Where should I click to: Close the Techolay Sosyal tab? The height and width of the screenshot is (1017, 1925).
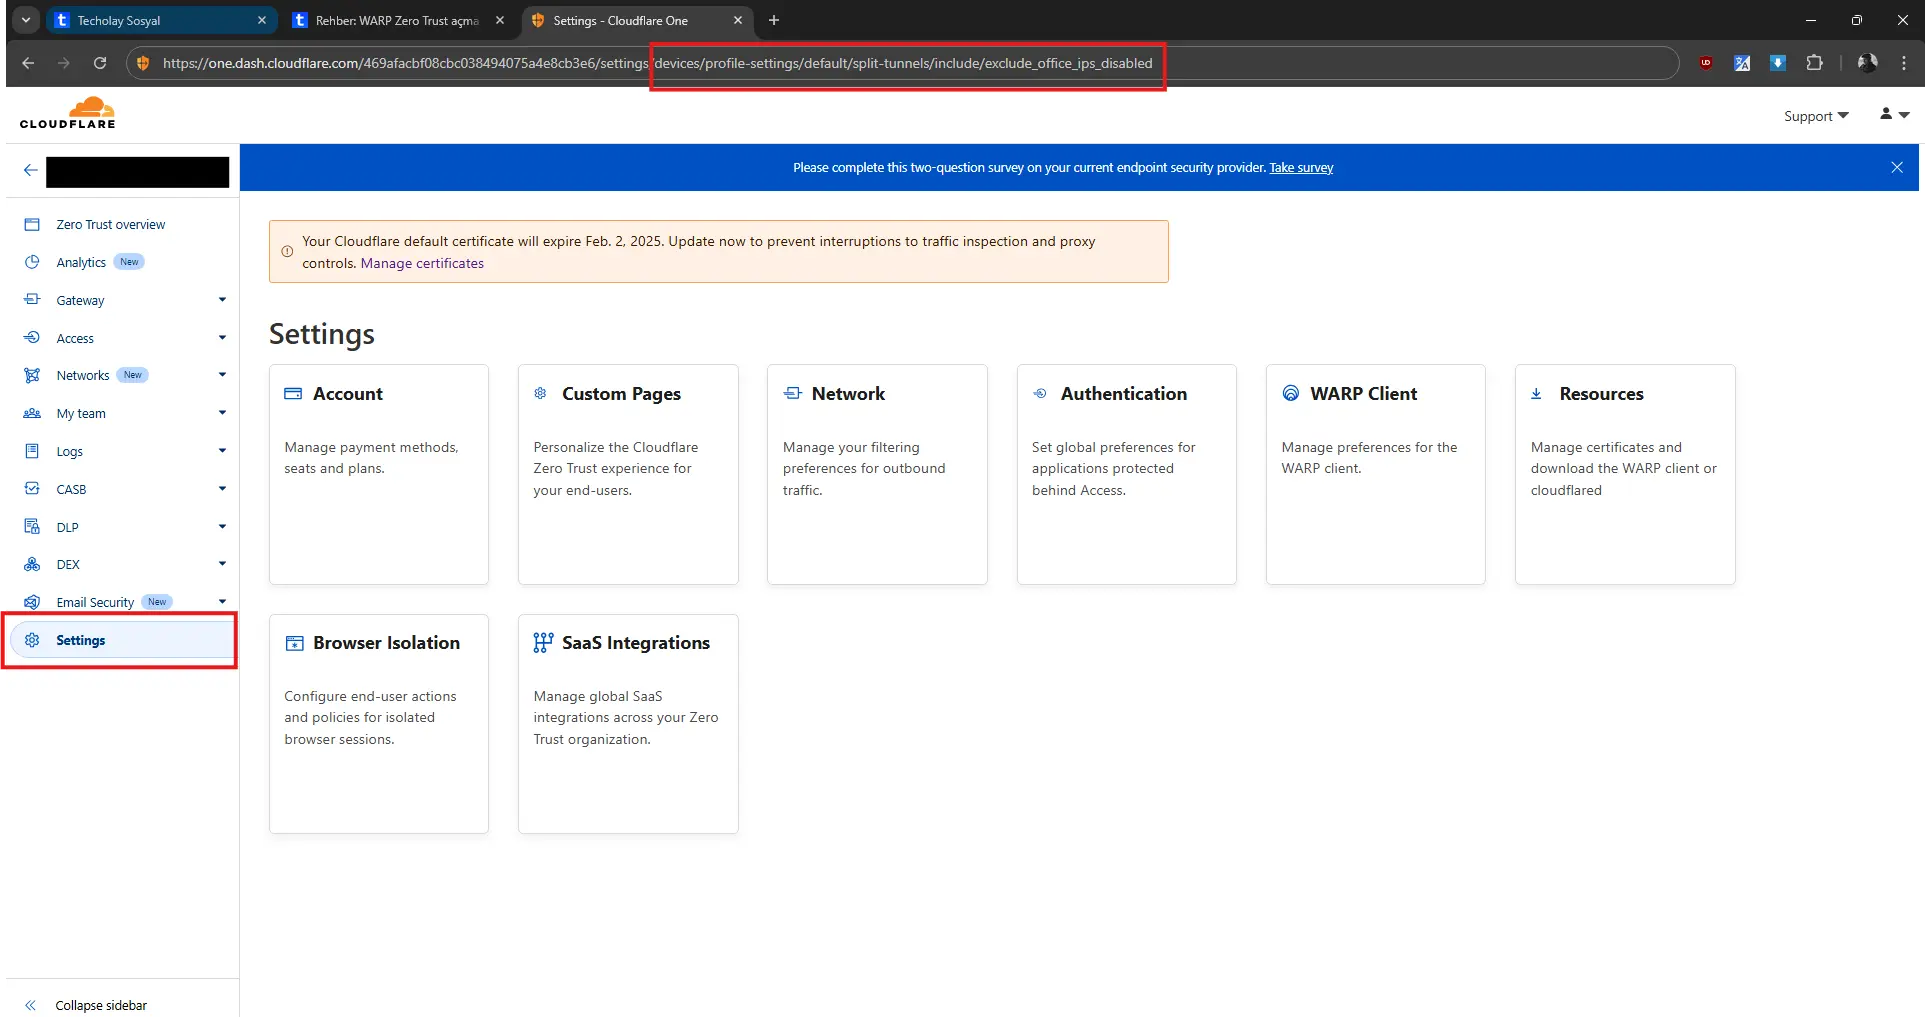[262, 20]
